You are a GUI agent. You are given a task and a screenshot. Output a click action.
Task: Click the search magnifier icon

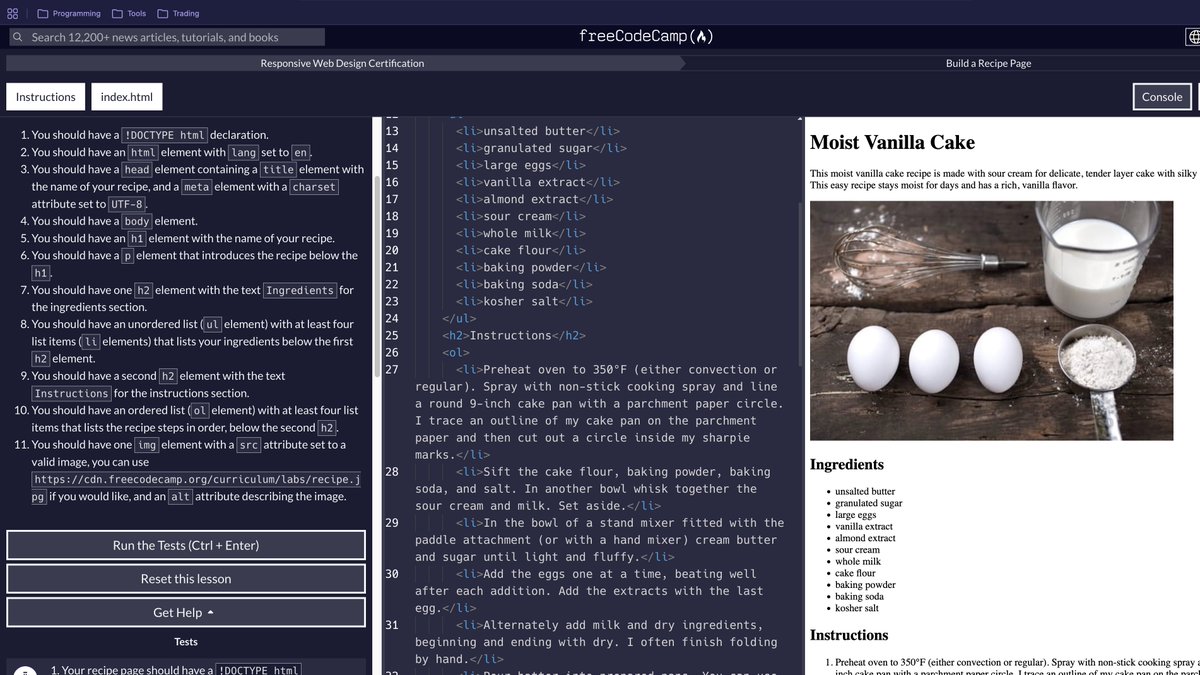pyautogui.click(x=18, y=36)
